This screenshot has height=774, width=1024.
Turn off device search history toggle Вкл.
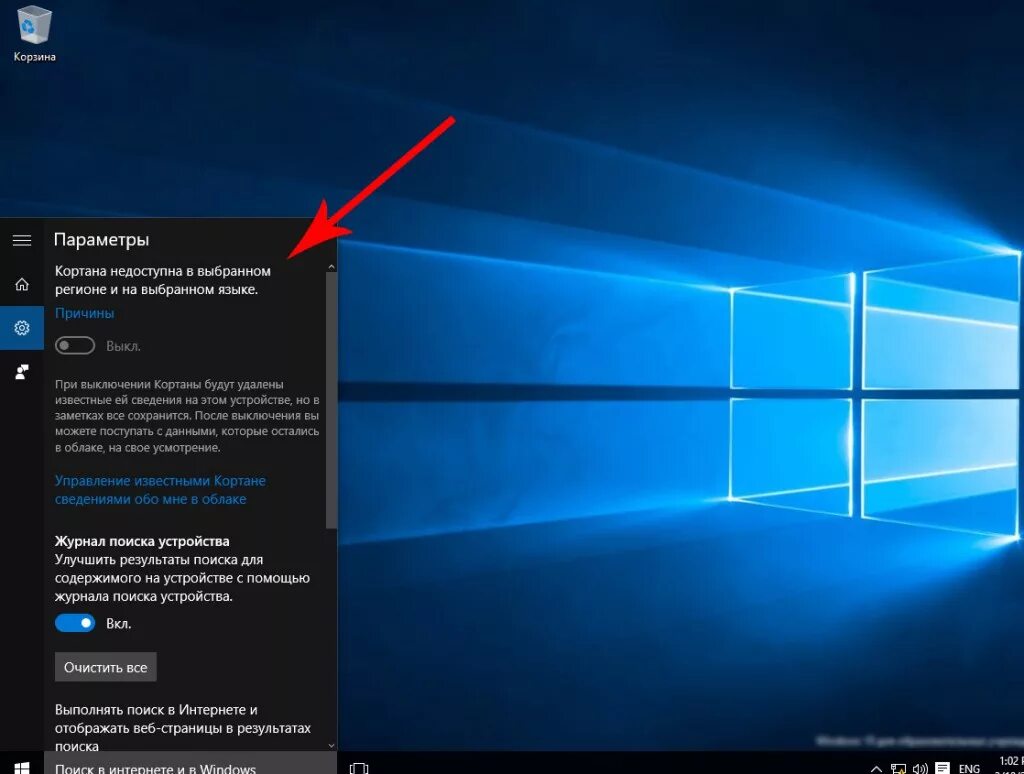75,623
